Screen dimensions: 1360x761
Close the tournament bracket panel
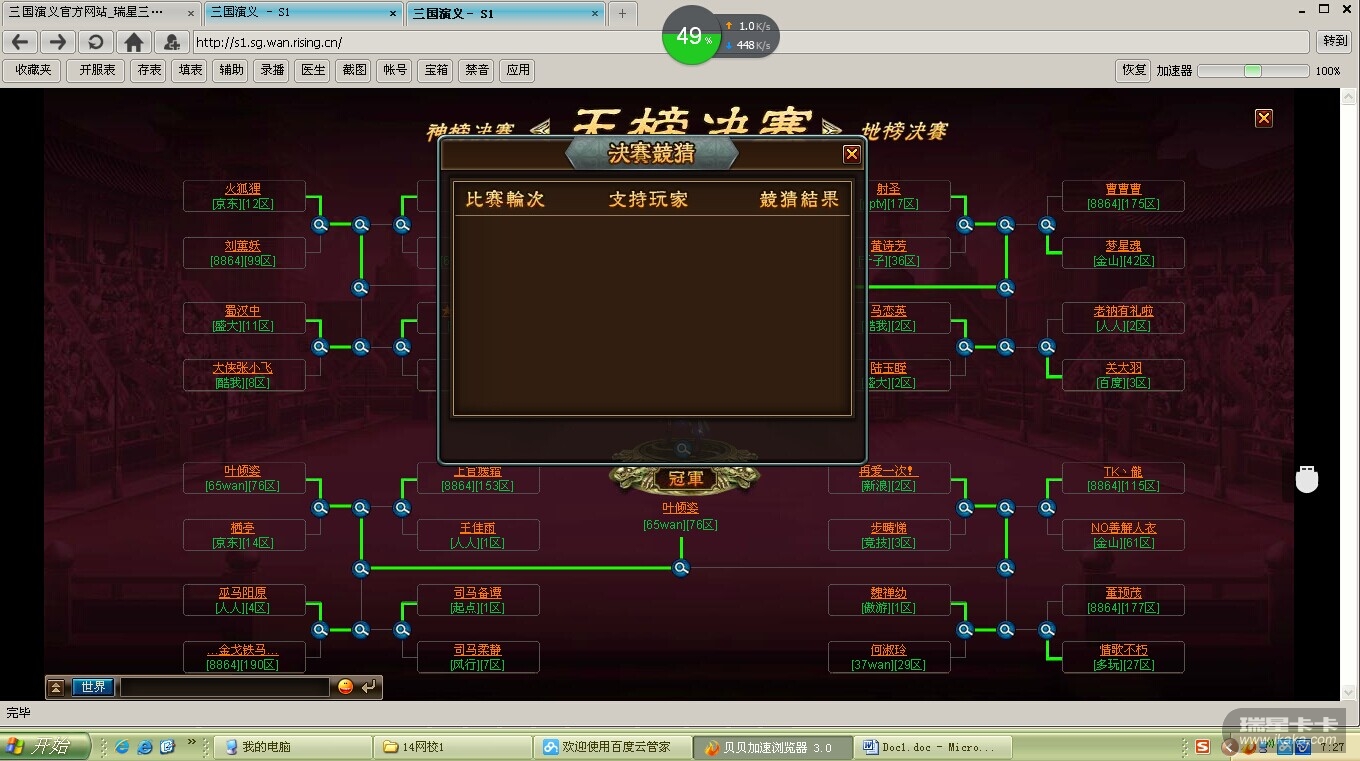(x=1264, y=118)
